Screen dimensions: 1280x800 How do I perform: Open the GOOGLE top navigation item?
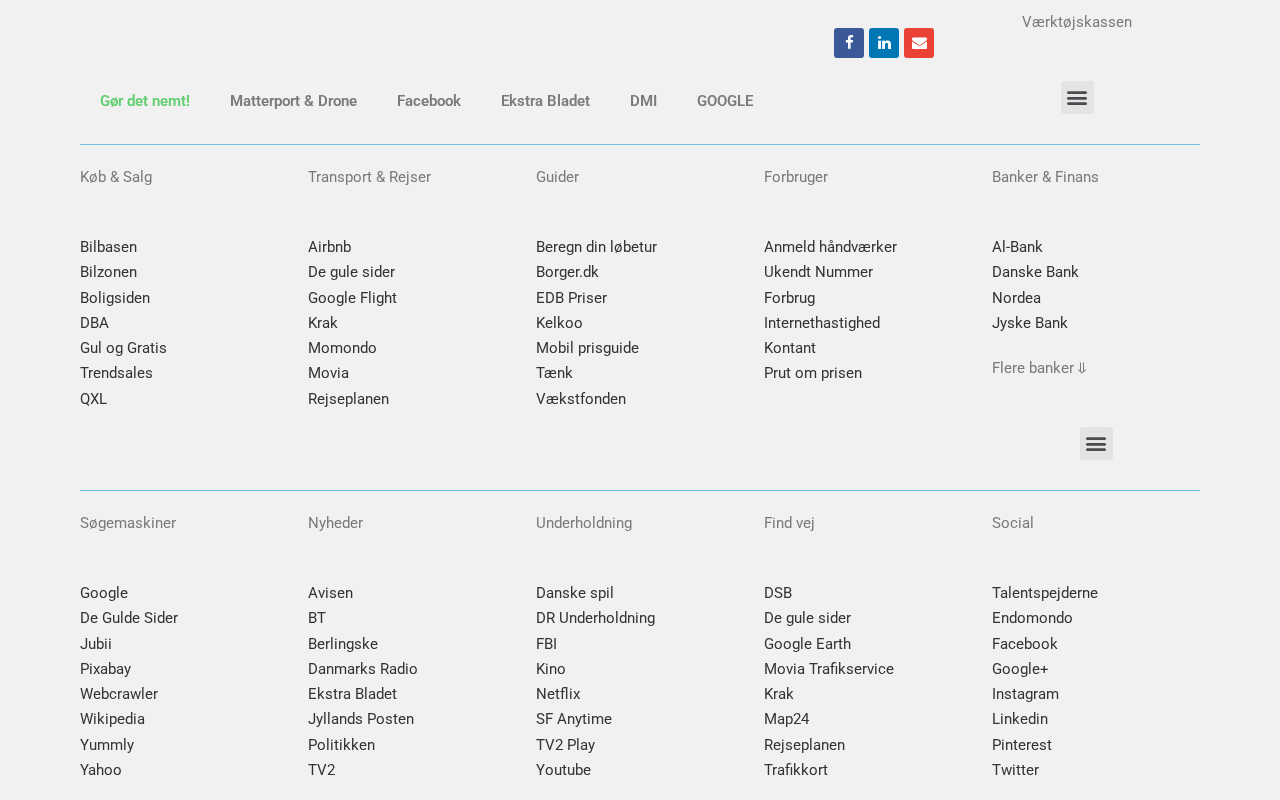pos(725,101)
